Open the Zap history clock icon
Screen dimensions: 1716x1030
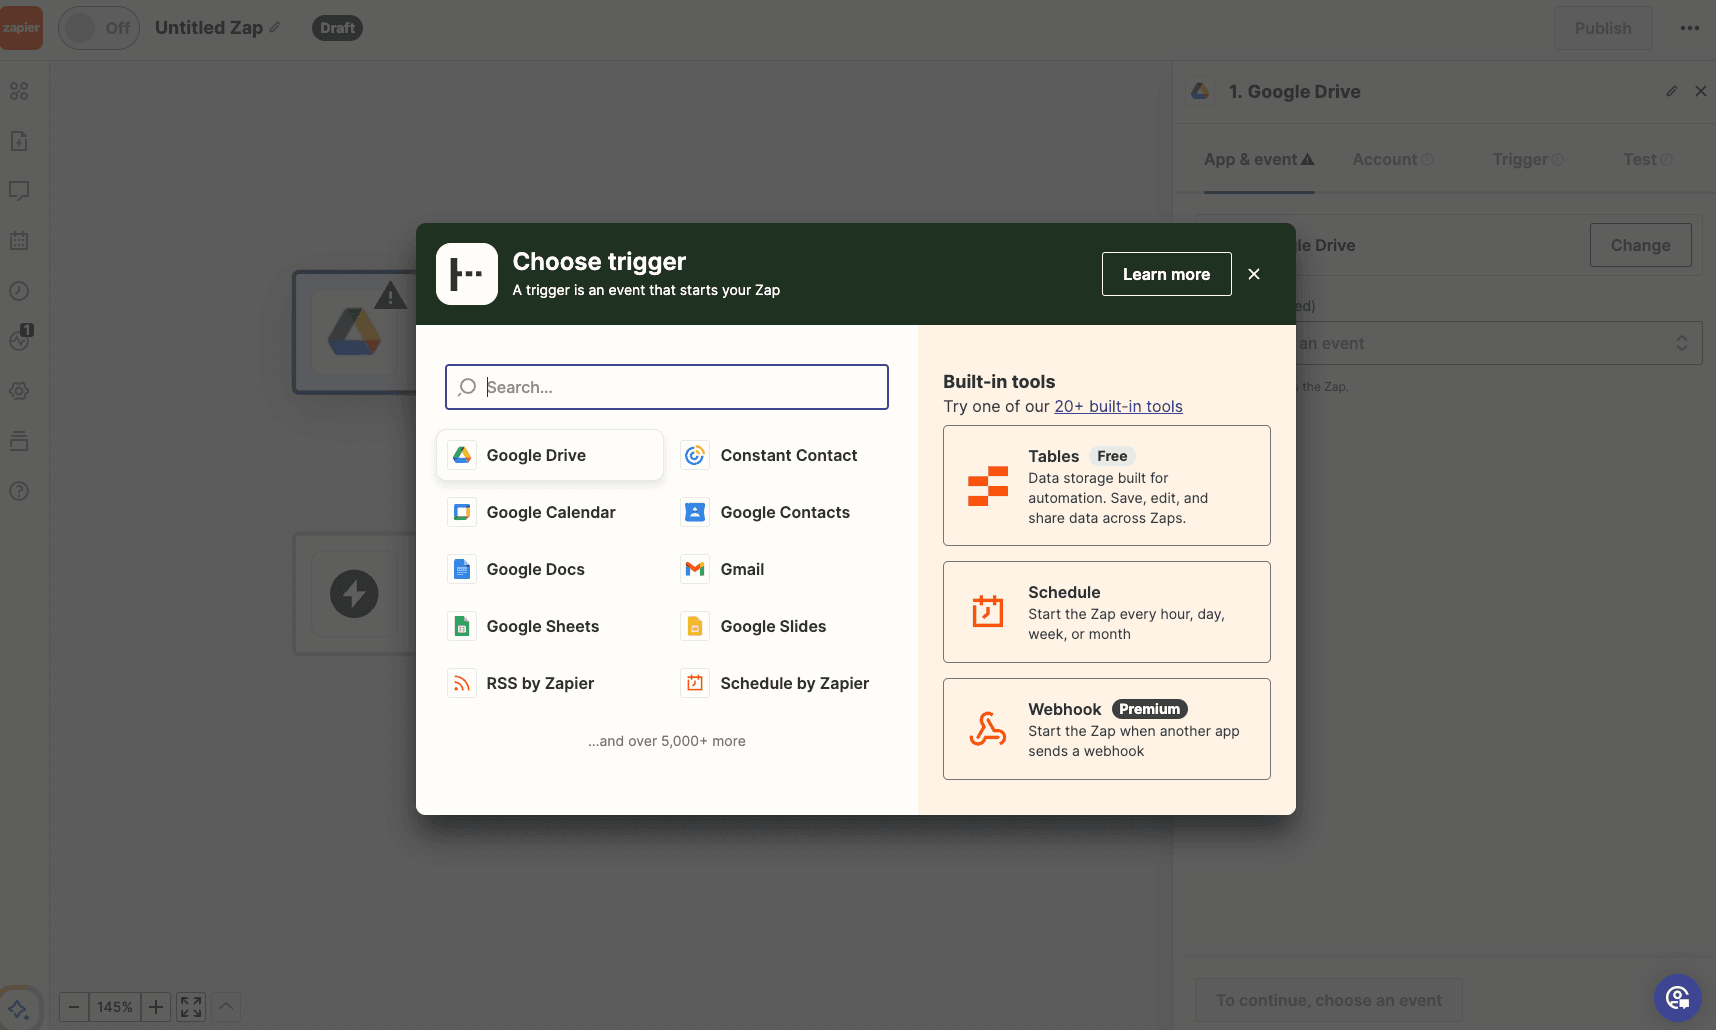point(19,291)
